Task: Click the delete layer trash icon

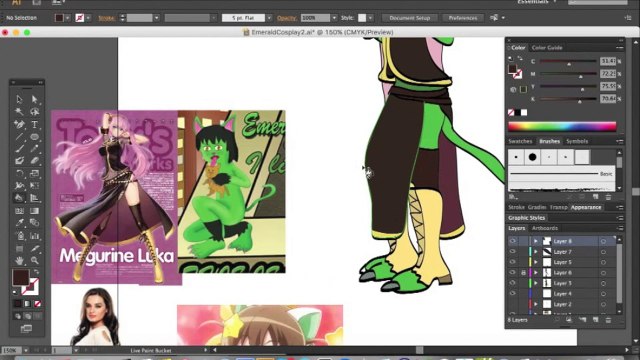Action: (608, 320)
